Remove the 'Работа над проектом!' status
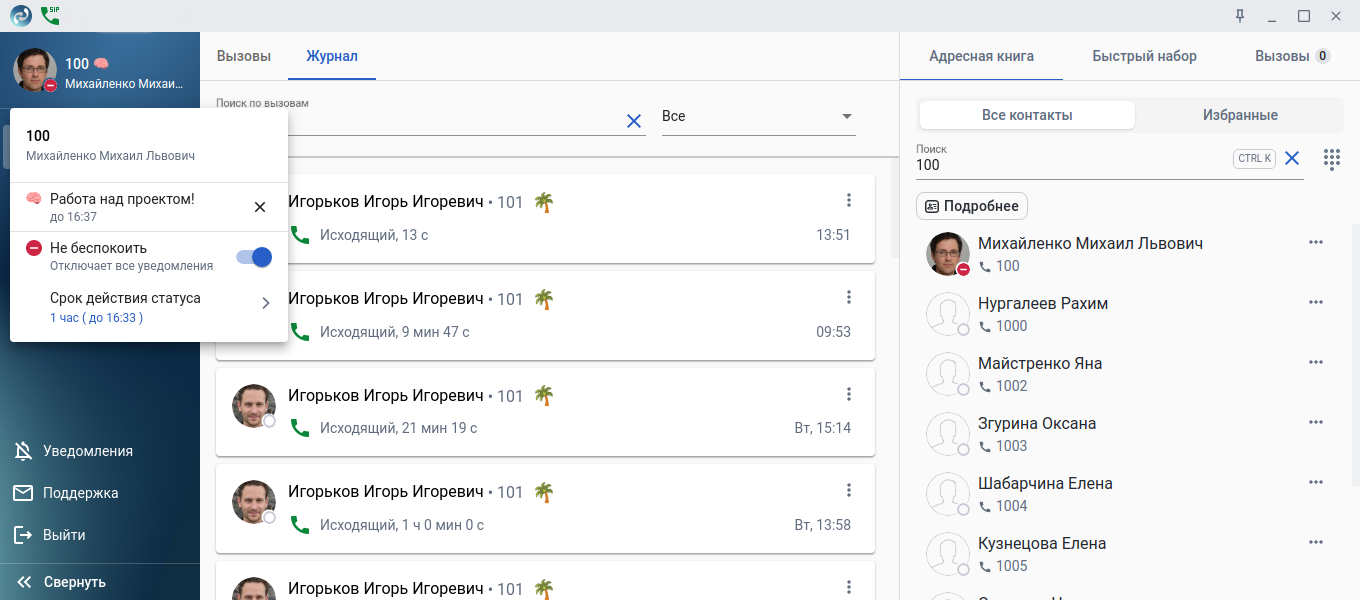 pos(260,207)
